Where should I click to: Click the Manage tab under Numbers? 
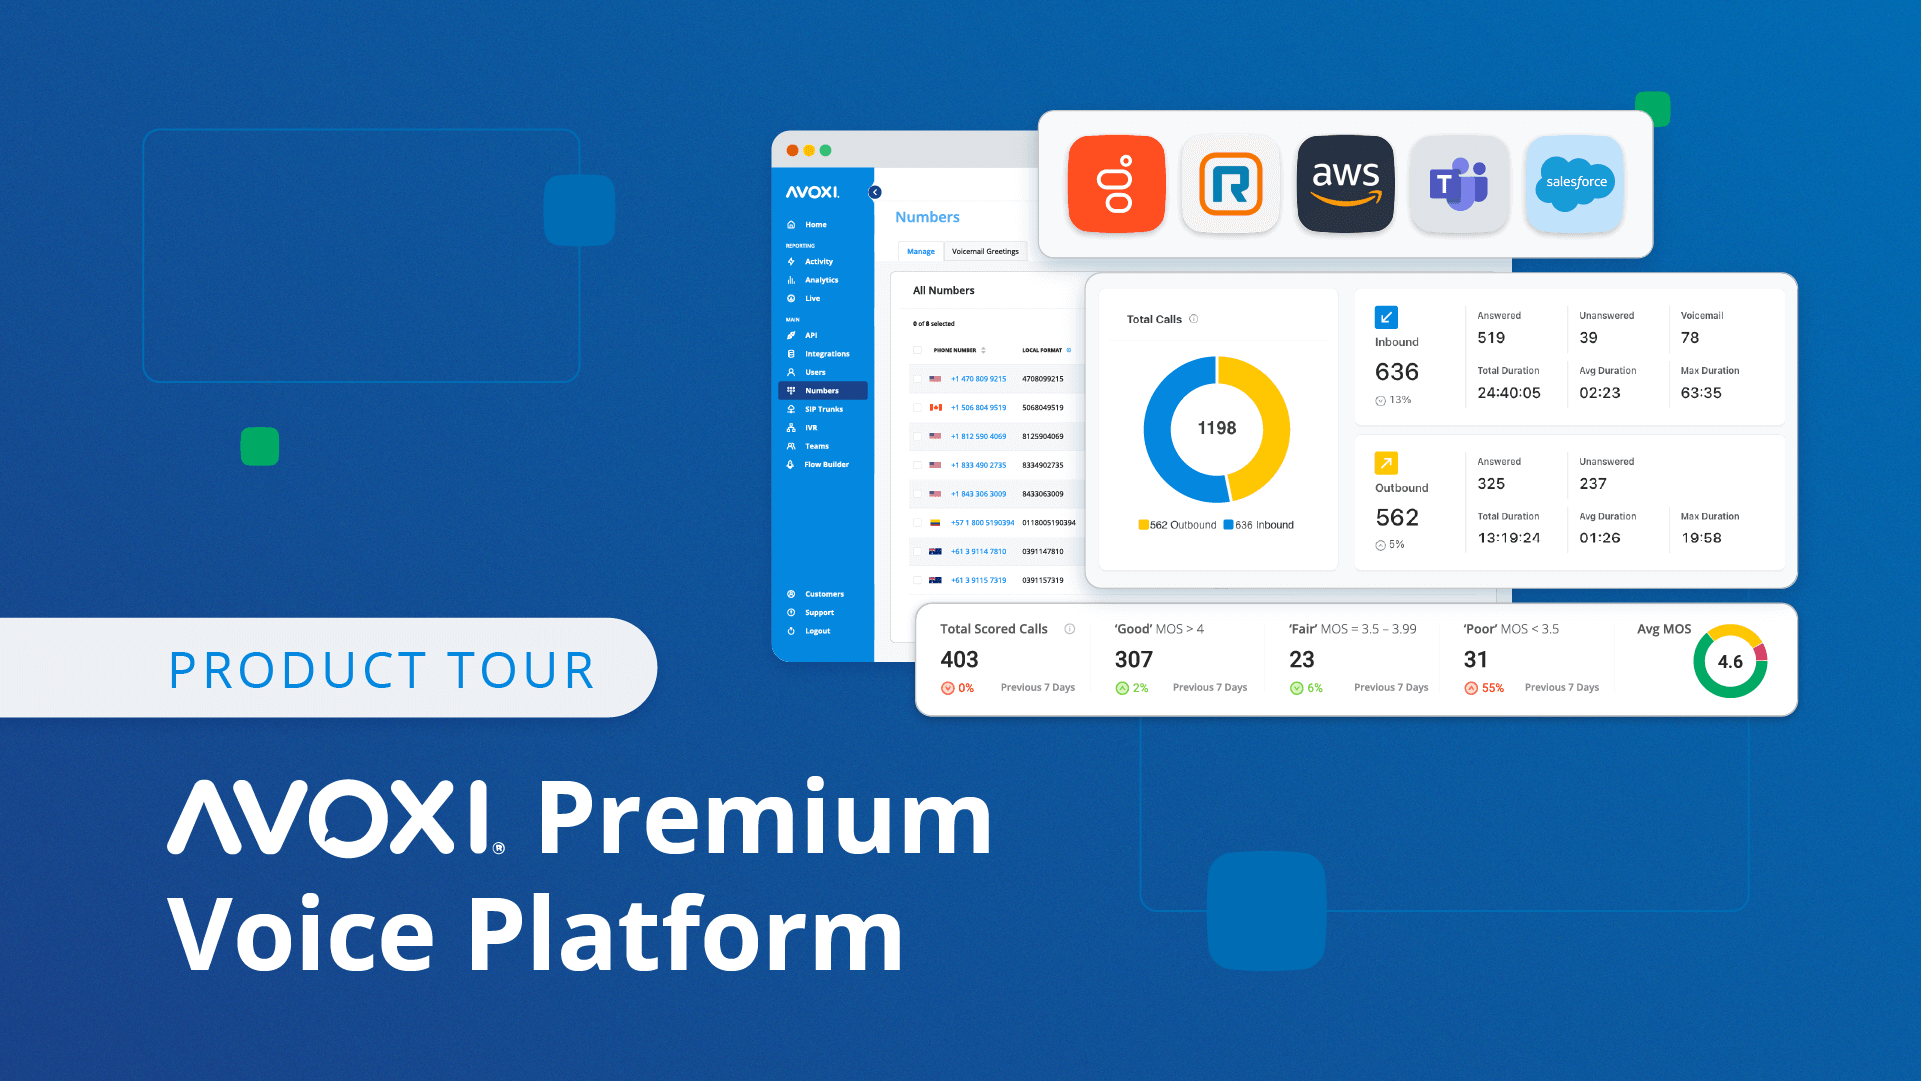pyautogui.click(x=920, y=255)
